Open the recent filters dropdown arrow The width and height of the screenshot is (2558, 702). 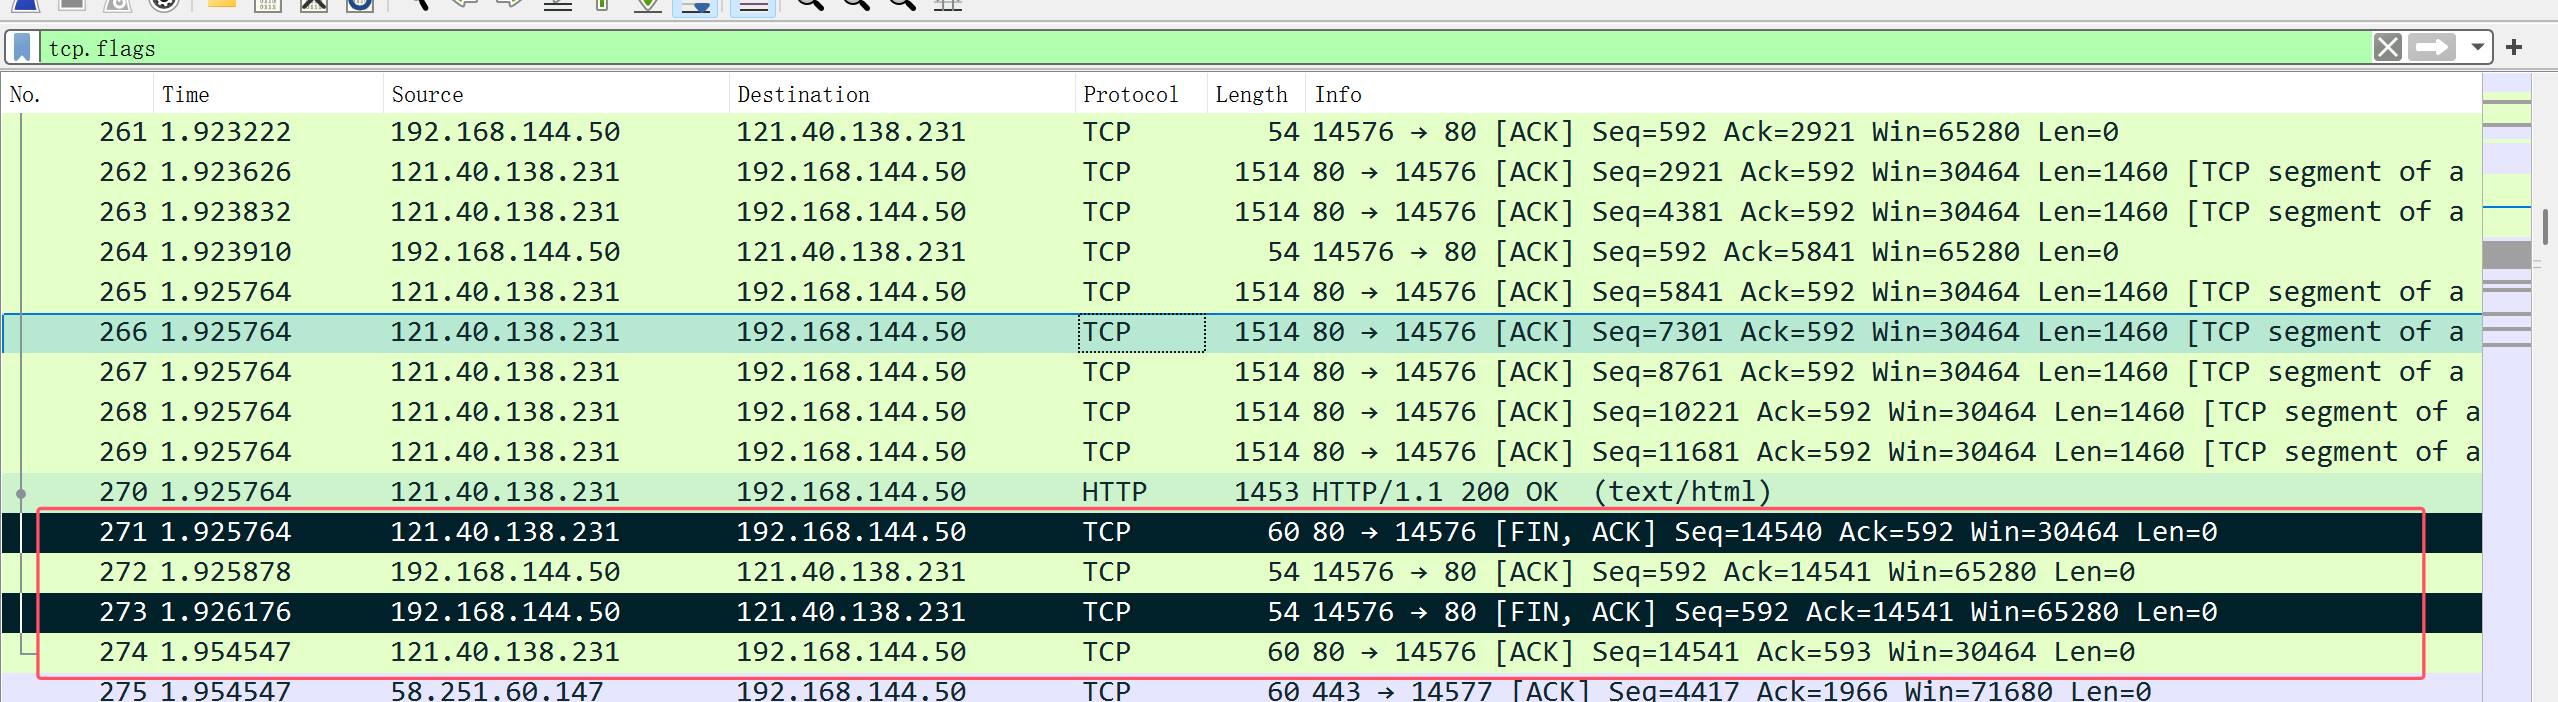pos(2477,47)
